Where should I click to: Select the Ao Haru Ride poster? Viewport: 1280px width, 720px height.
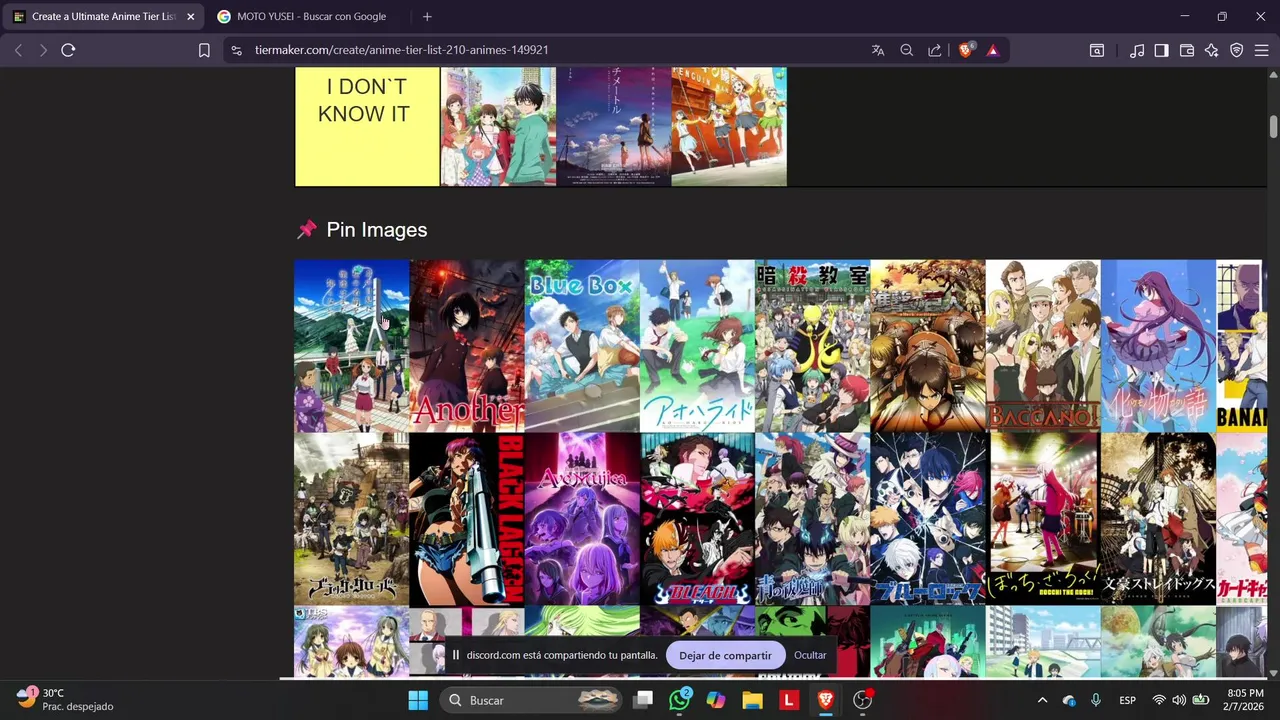(697, 346)
